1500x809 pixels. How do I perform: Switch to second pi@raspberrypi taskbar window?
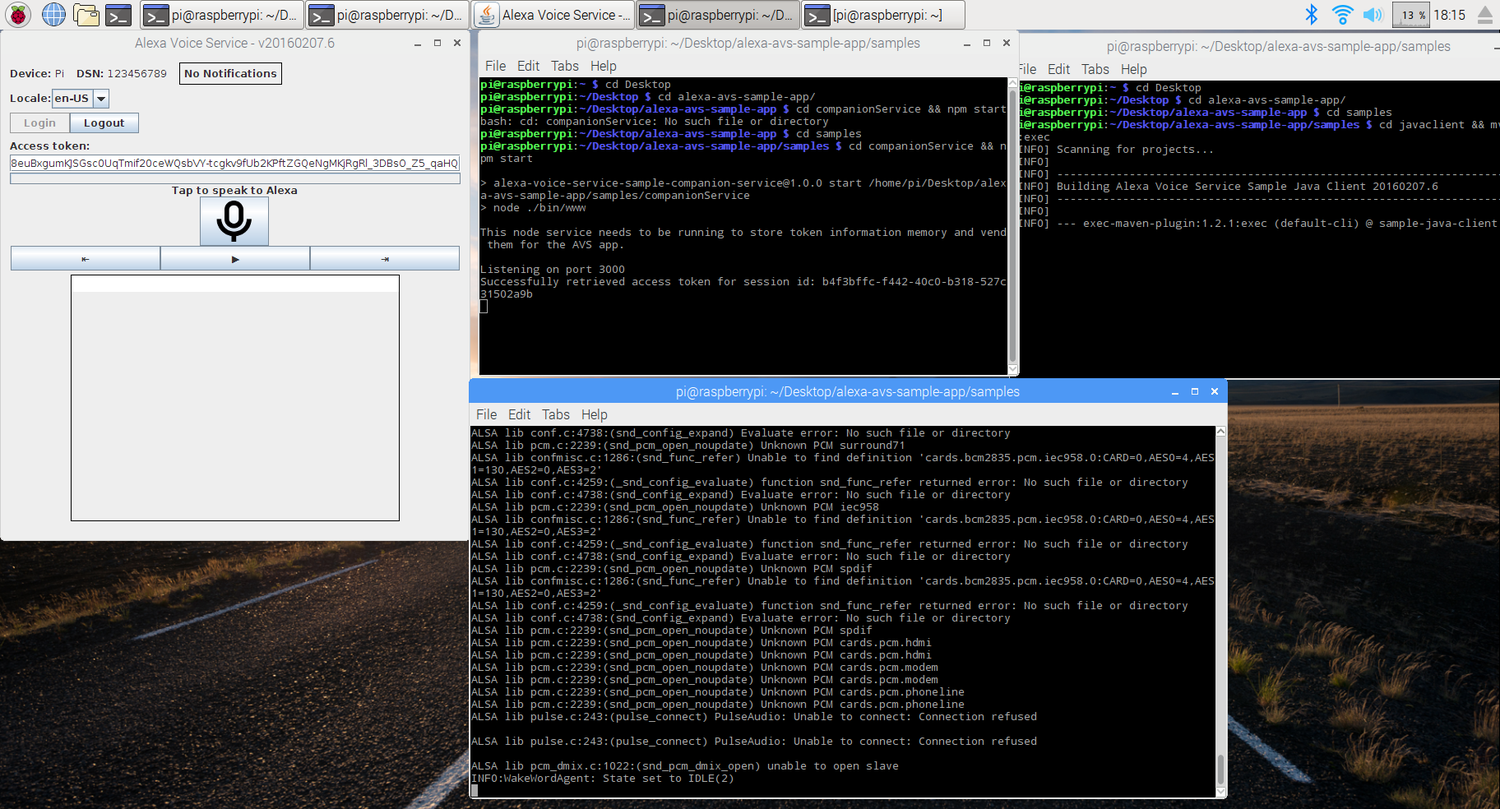coord(386,15)
